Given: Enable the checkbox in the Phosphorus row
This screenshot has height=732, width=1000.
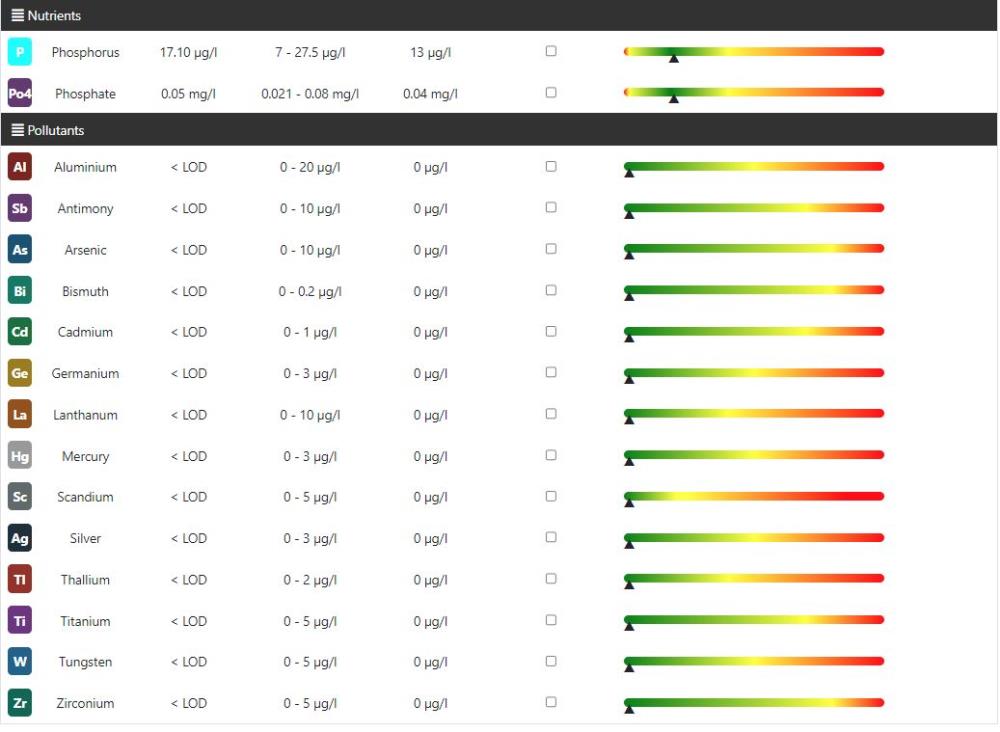Looking at the screenshot, I should pos(551,51).
